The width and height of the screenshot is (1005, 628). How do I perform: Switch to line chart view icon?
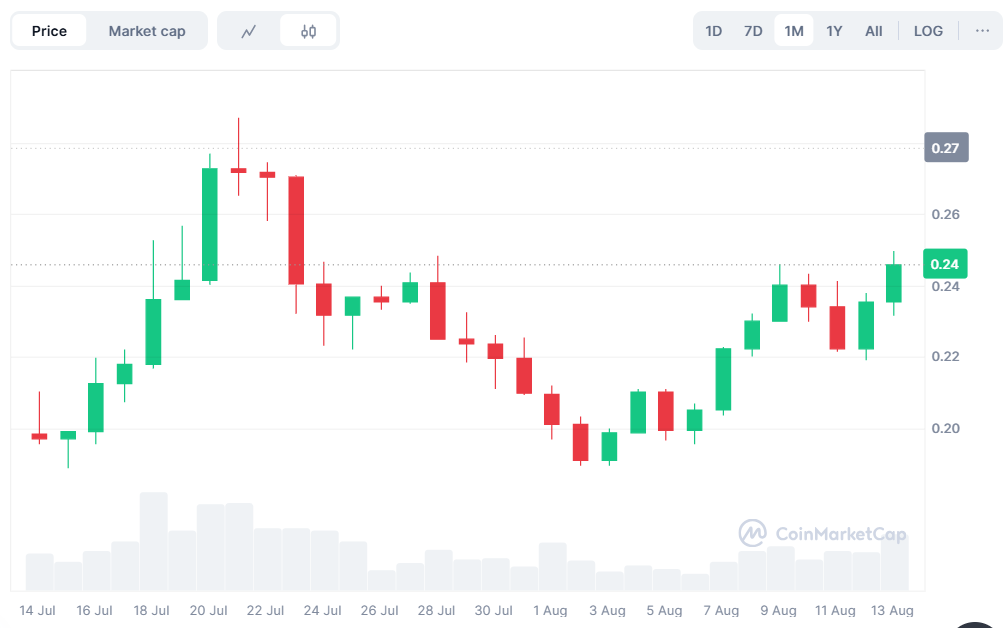(x=249, y=31)
